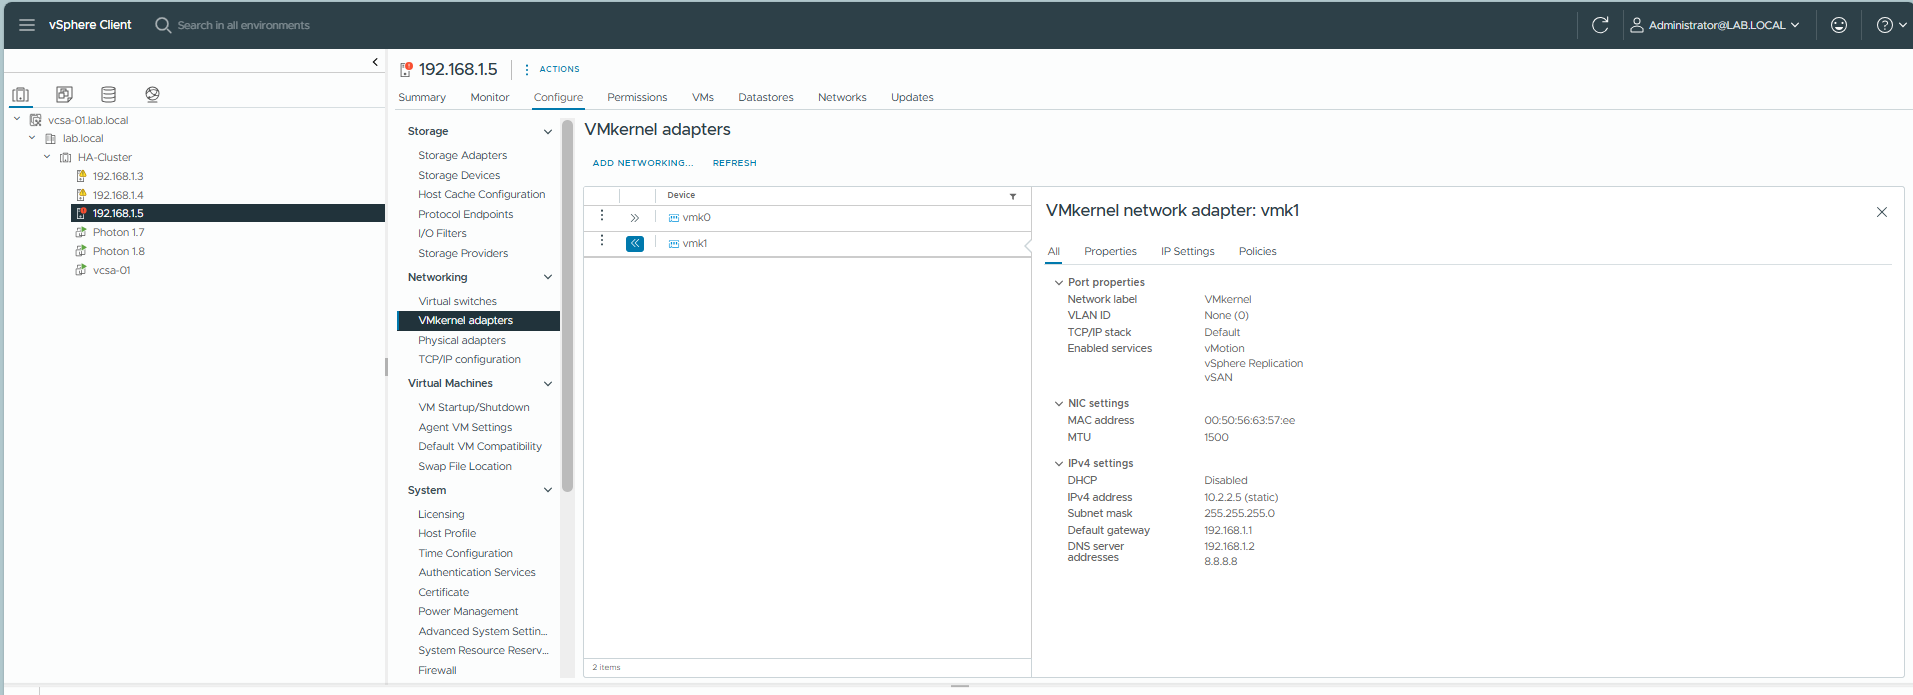
Task: Open the Networks tab
Action: click(x=842, y=97)
